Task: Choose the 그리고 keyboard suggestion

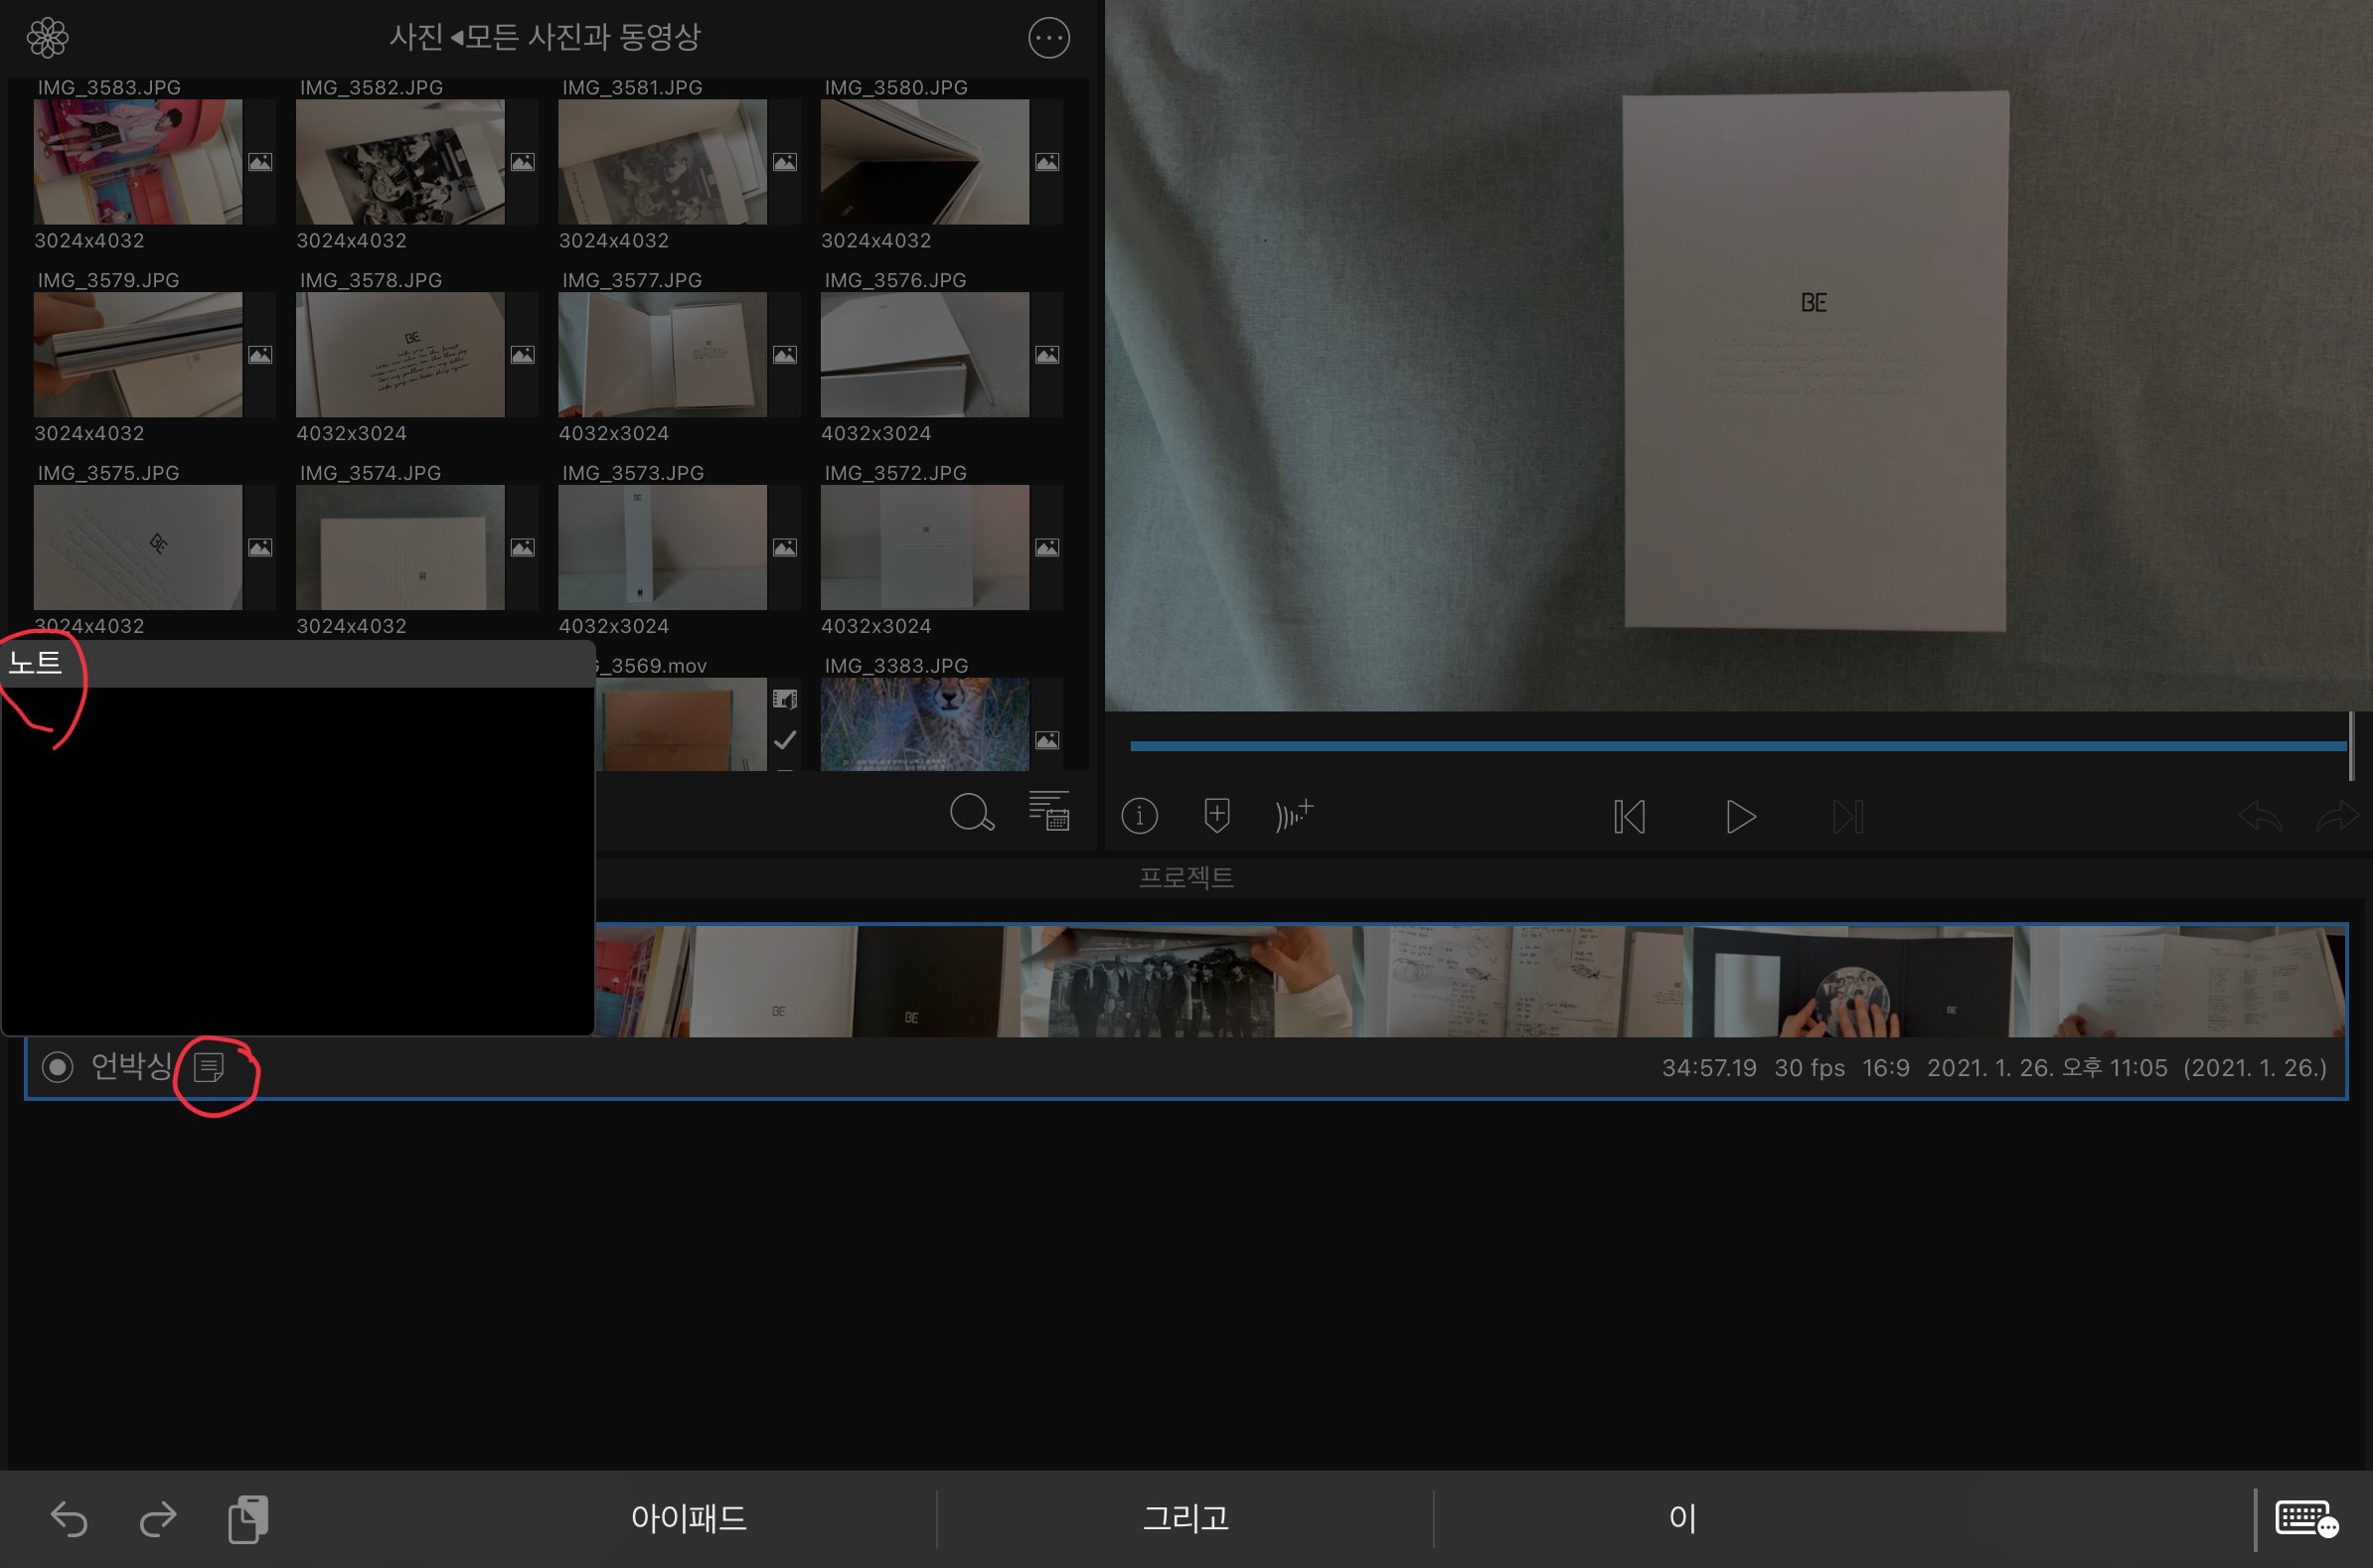Action: (x=1185, y=1519)
